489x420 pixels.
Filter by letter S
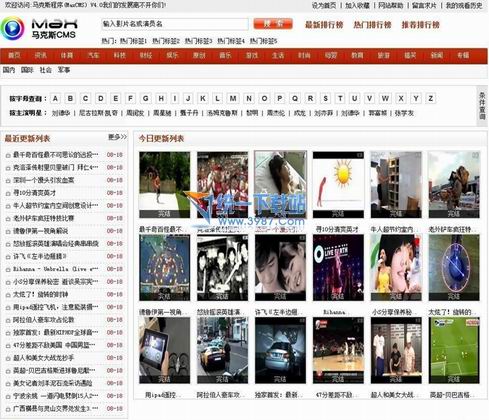pos(325,98)
